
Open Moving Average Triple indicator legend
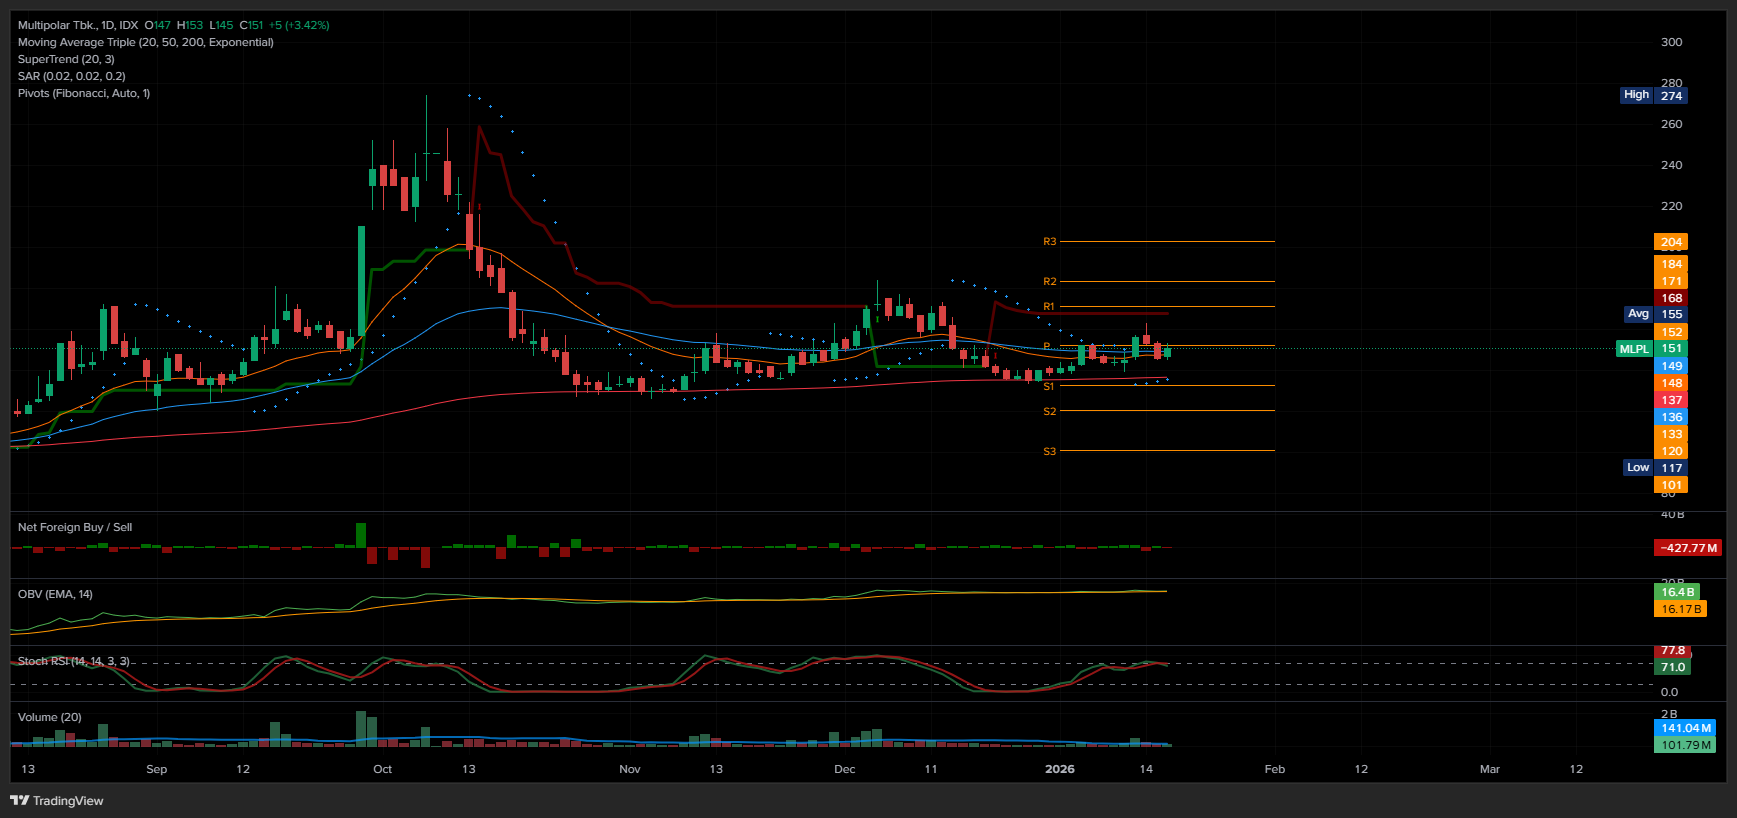click(x=145, y=42)
